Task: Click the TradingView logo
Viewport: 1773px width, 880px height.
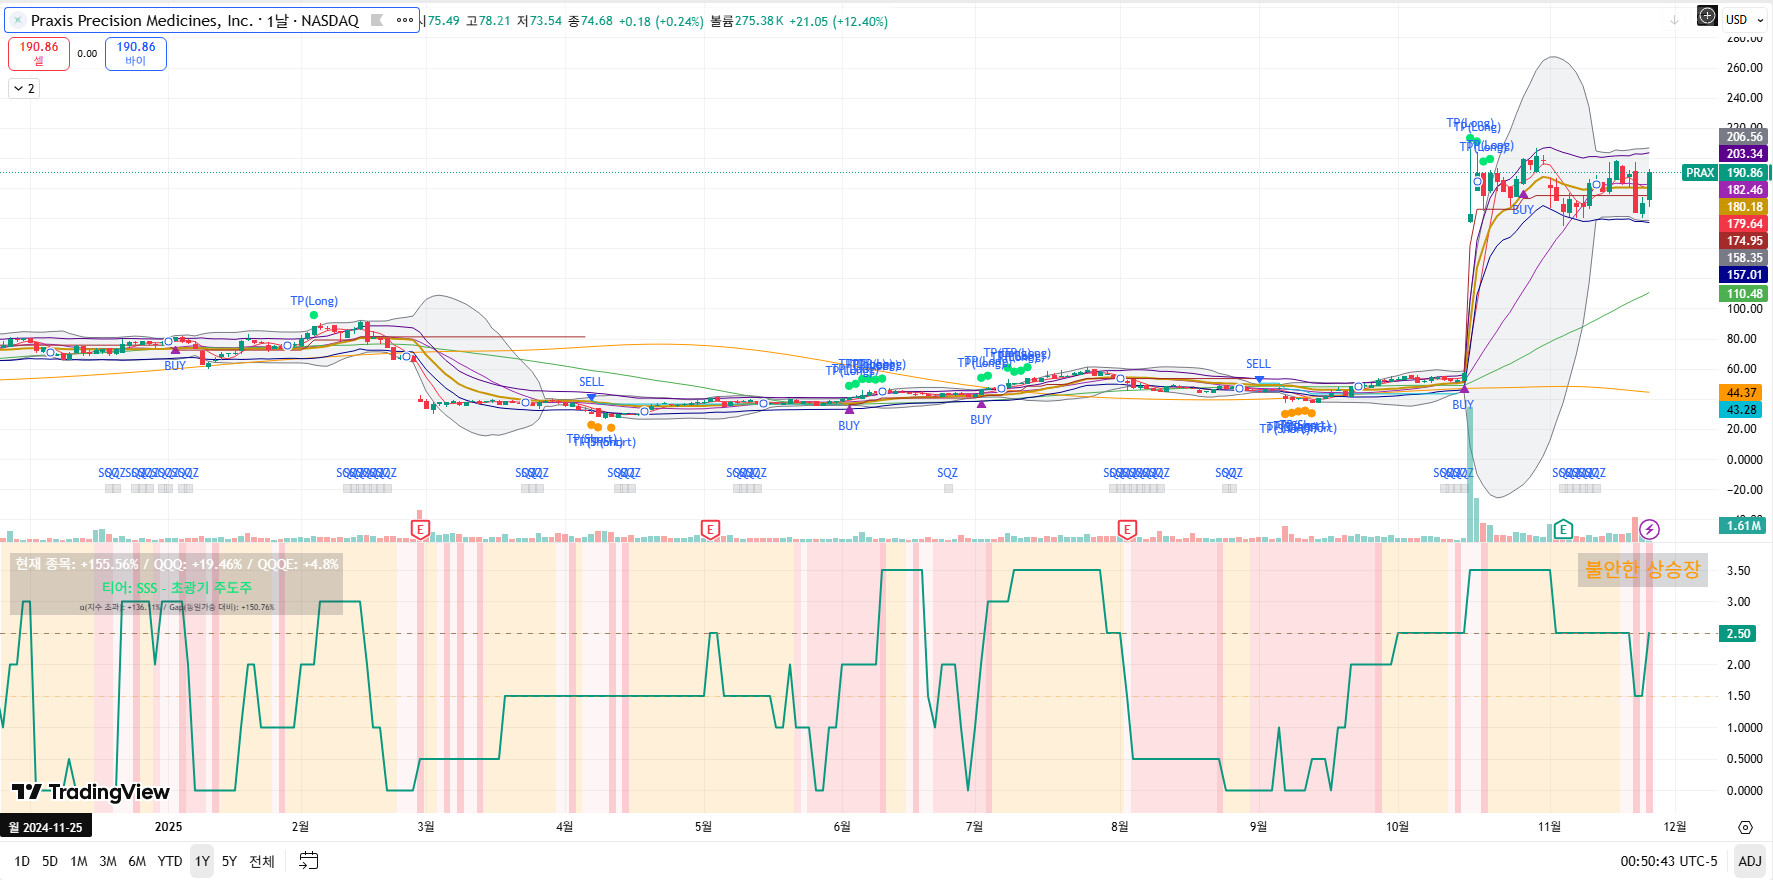Action: coord(91,792)
